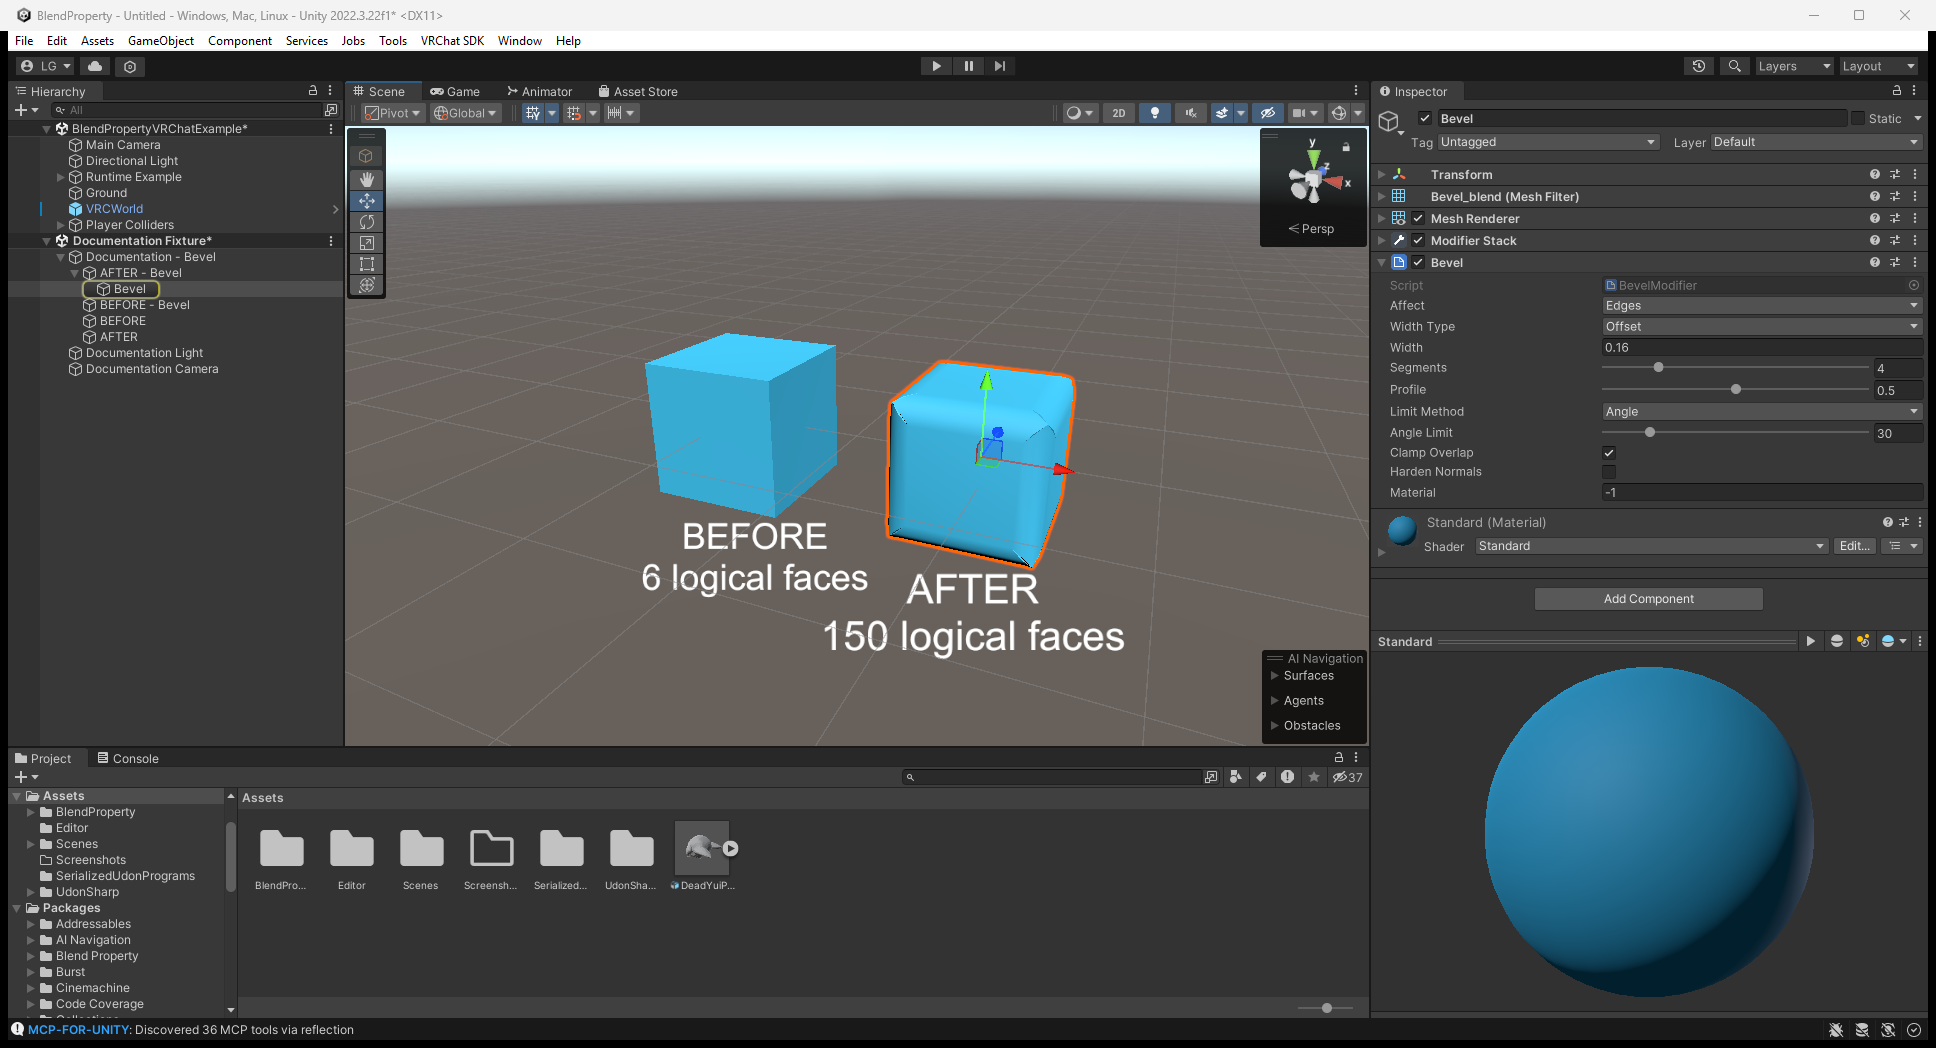Select the Transform tool in Scene toolbar

click(x=367, y=285)
